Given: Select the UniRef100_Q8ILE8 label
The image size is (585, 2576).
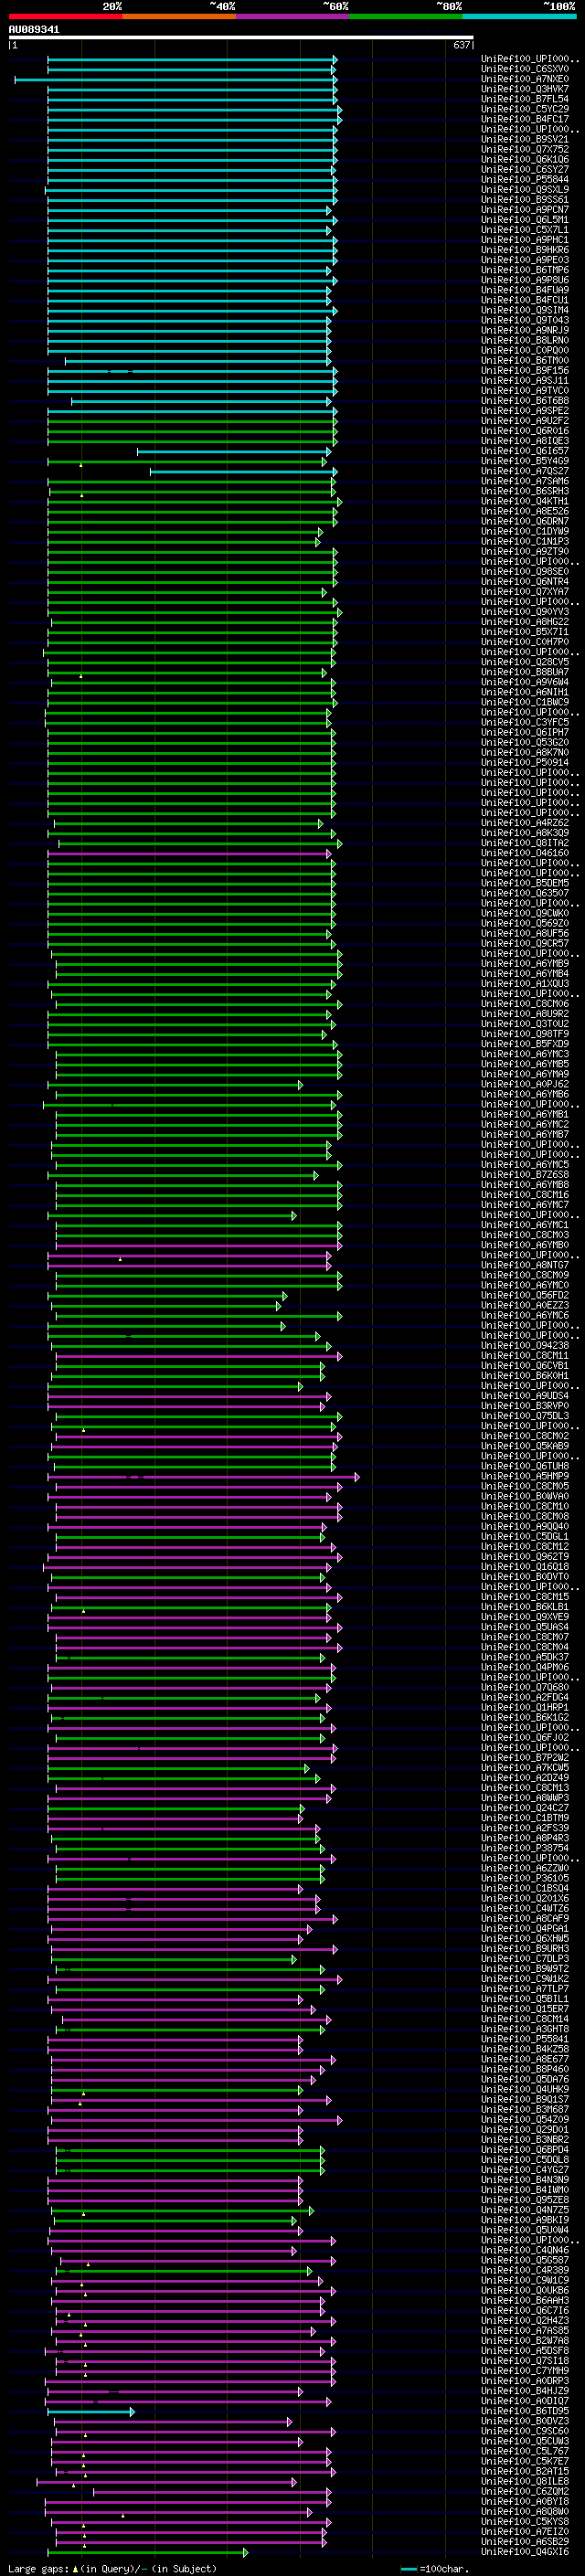Looking at the screenshot, I should point(525,2482).
